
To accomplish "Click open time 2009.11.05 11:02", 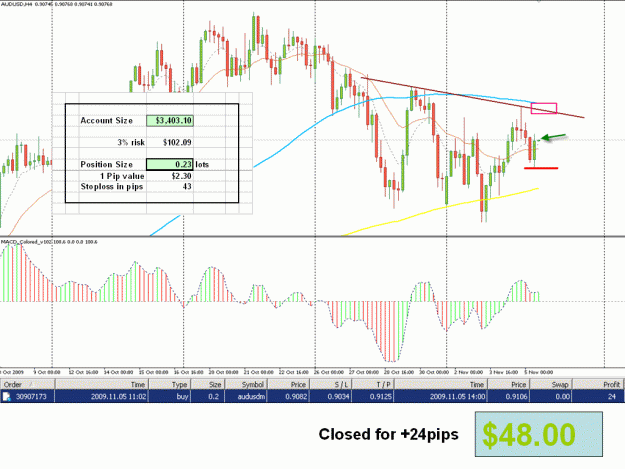I will click(118, 396).
